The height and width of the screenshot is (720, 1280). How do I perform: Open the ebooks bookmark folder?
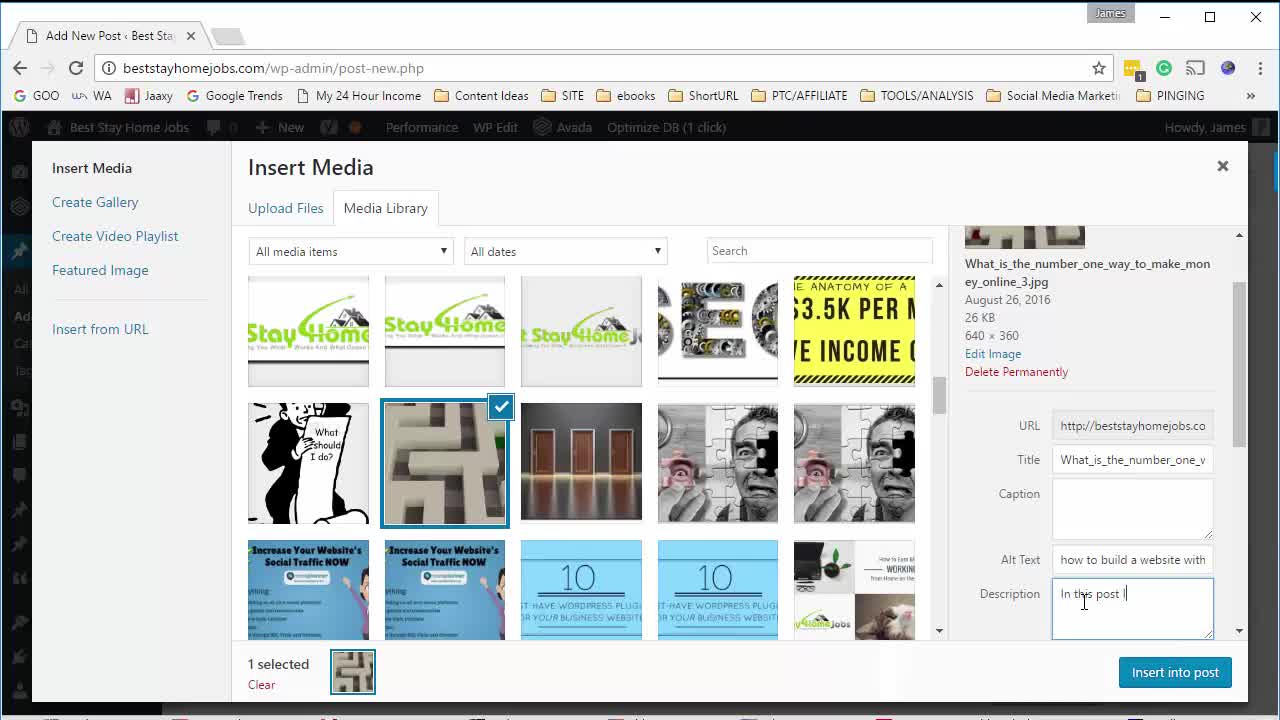pyautogui.click(x=625, y=96)
